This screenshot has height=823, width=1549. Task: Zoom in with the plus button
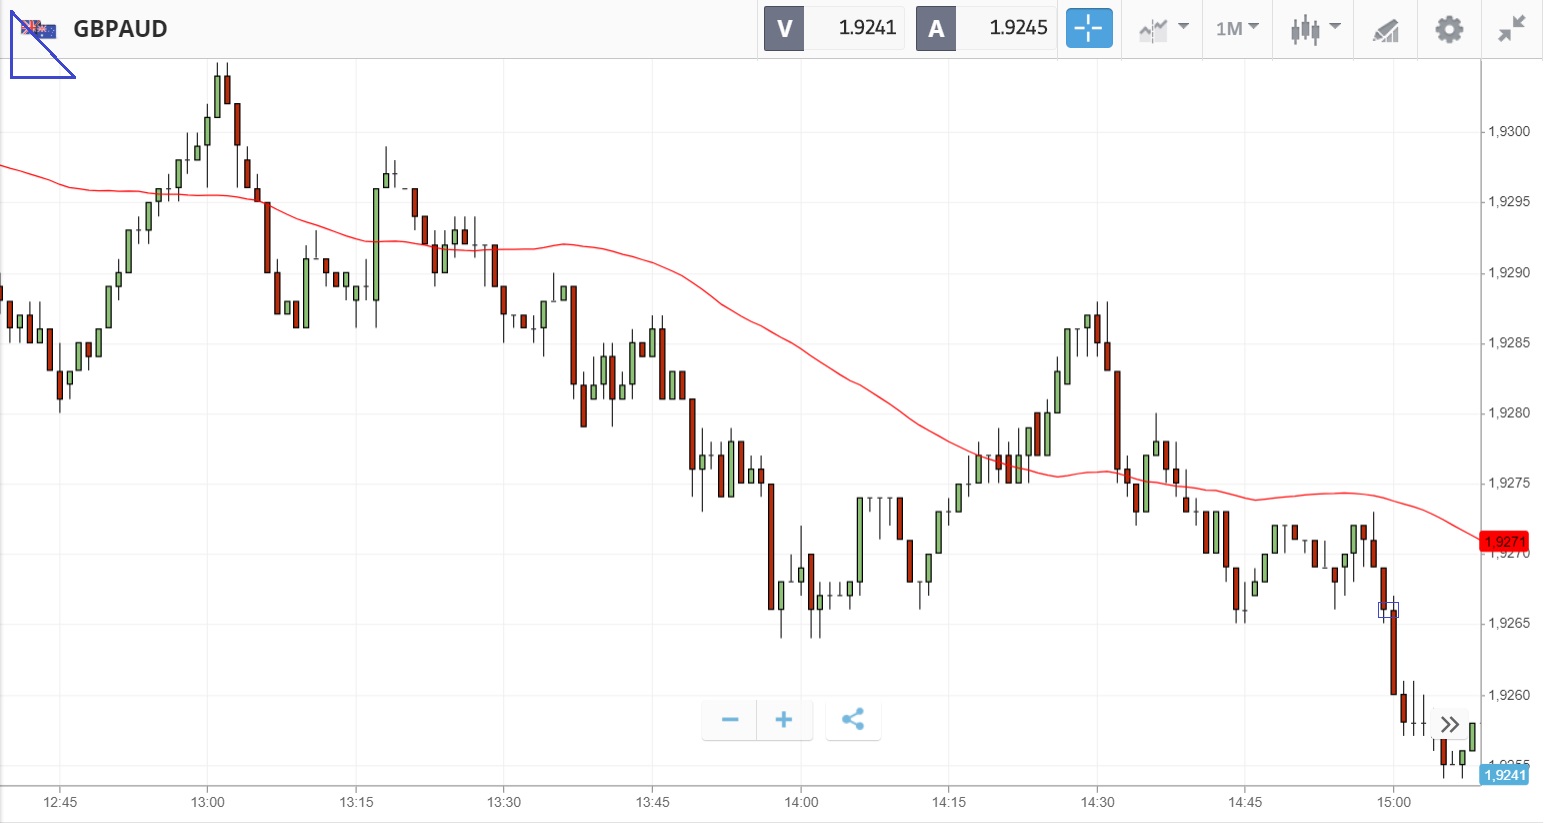784,720
